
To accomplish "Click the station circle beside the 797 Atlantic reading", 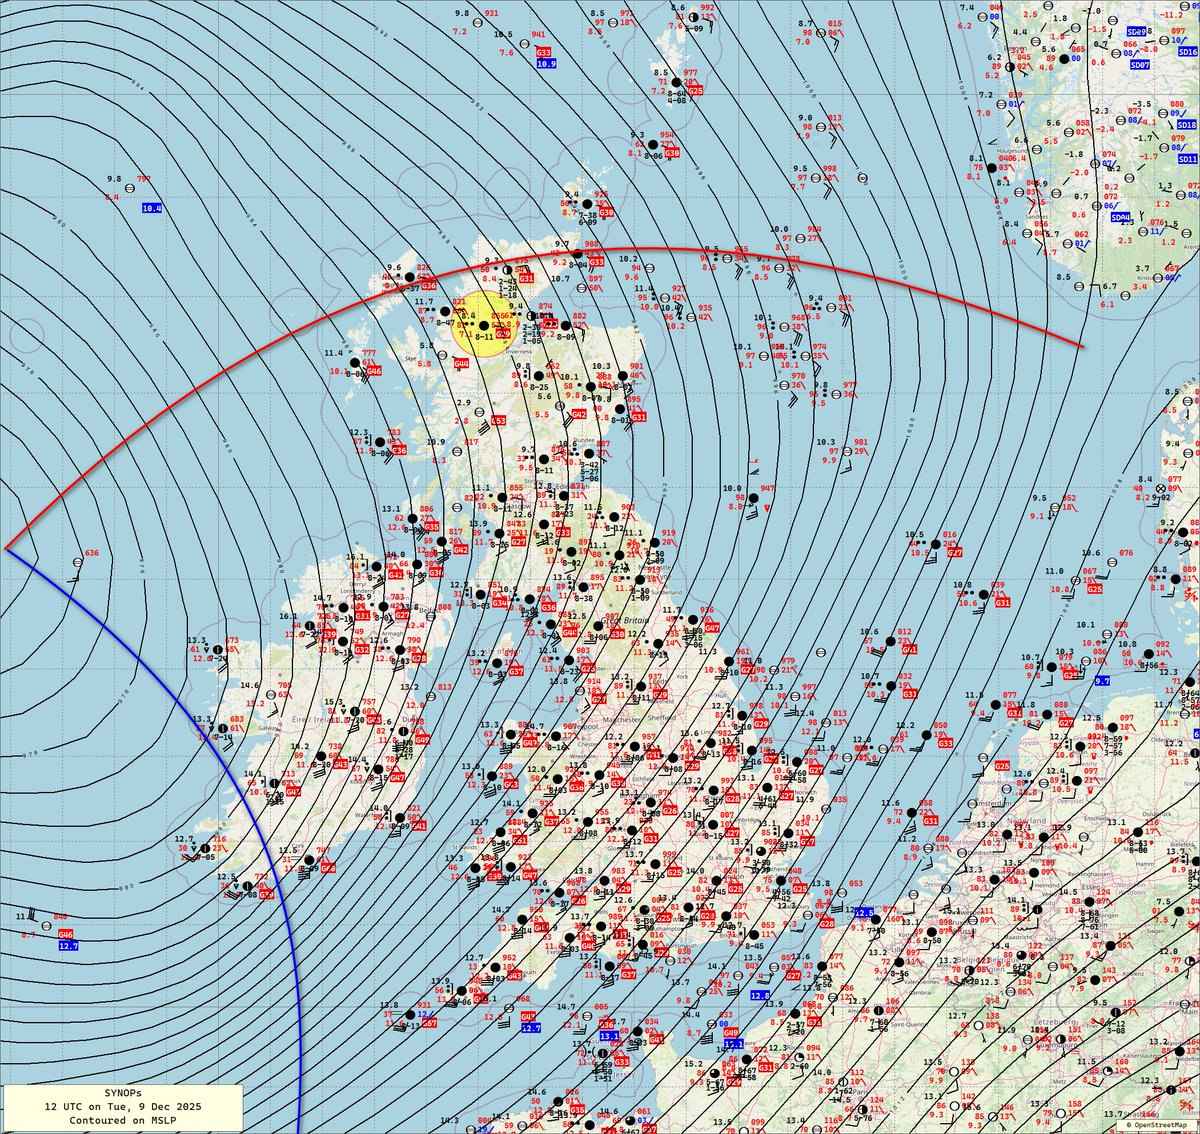I will (x=130, y=187).
